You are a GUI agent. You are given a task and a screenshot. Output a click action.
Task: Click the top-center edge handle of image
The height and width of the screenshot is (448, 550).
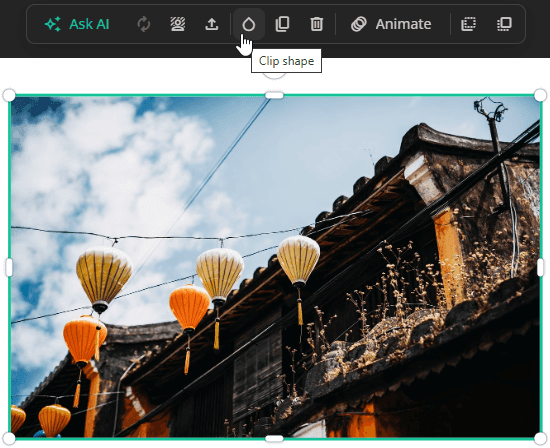274,95
